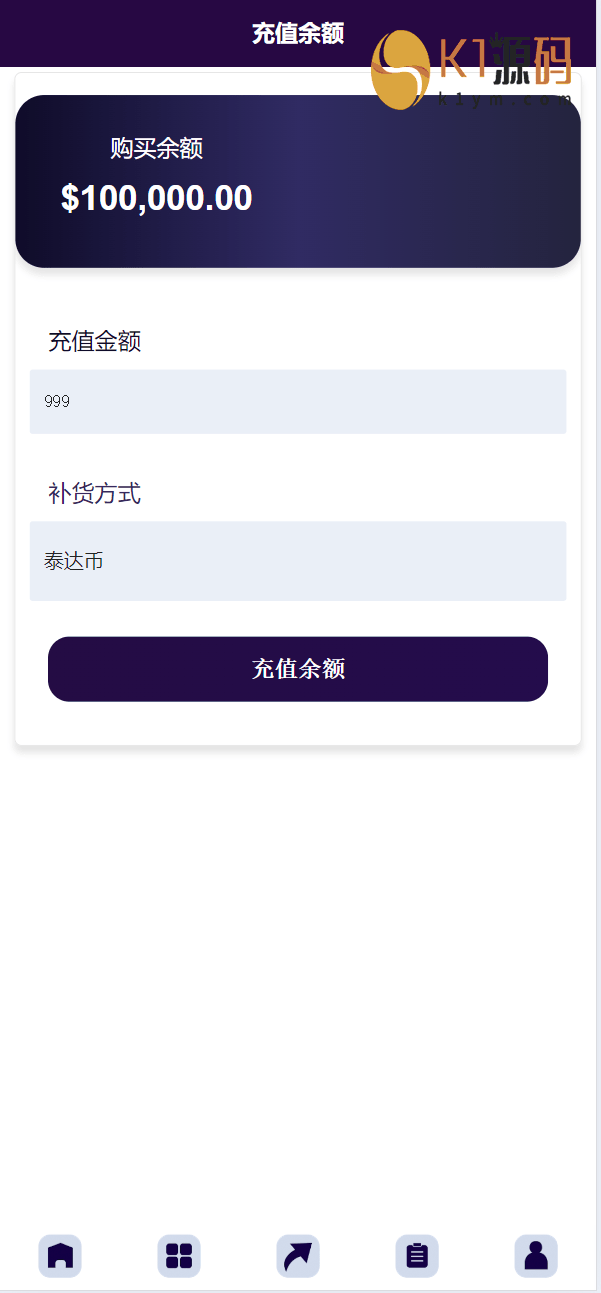Focus the 充值金额 input containing 999
The width and height of the screenshot is (601, 1293).
[298, 402]
